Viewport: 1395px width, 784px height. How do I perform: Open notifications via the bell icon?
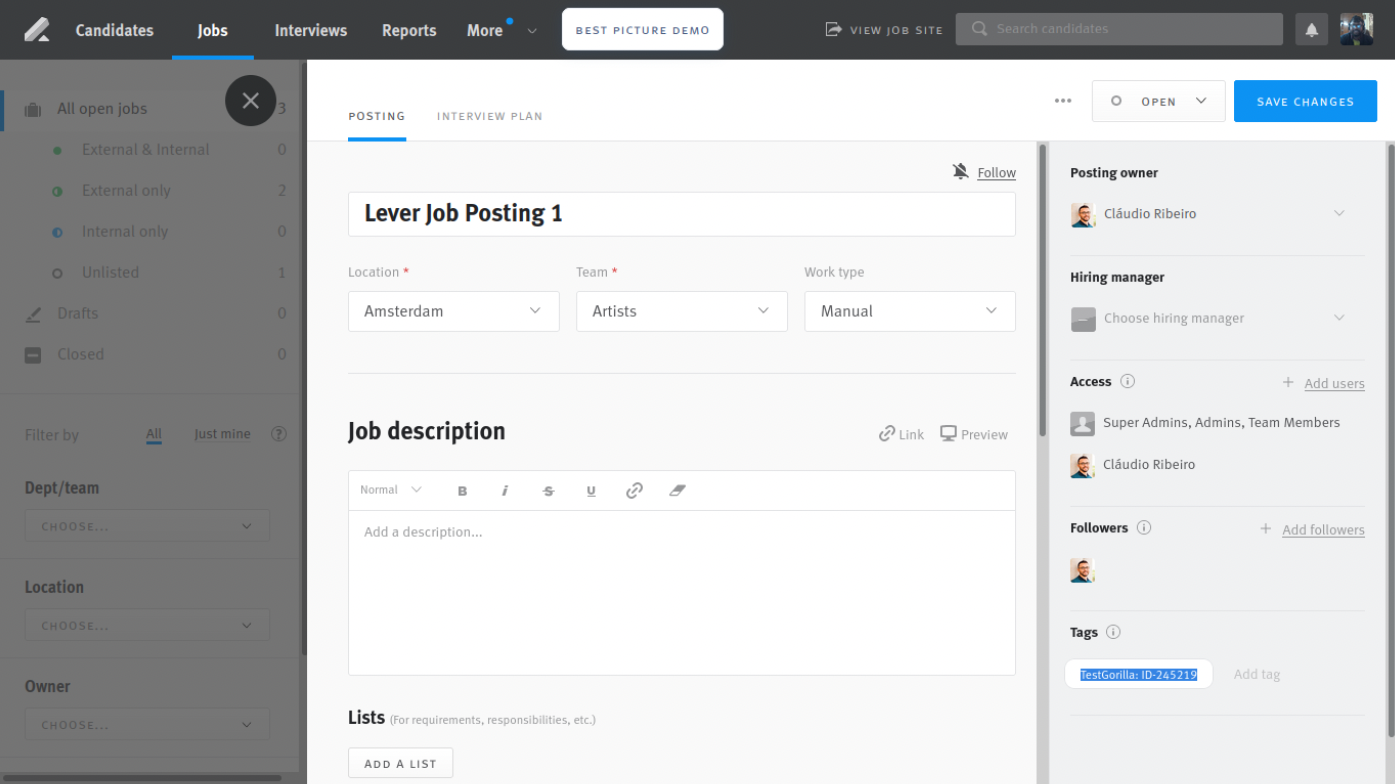tap(1311, 29)
